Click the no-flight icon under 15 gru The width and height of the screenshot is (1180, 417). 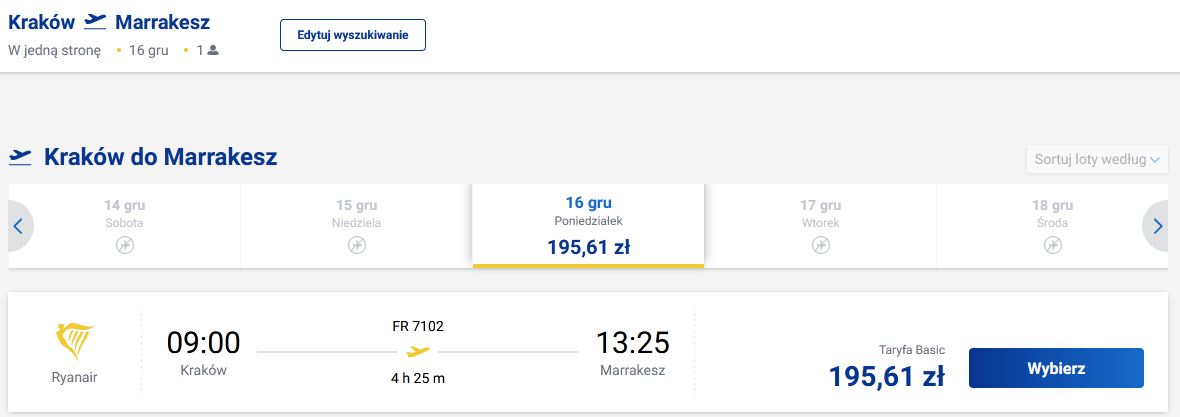(357, 245)
